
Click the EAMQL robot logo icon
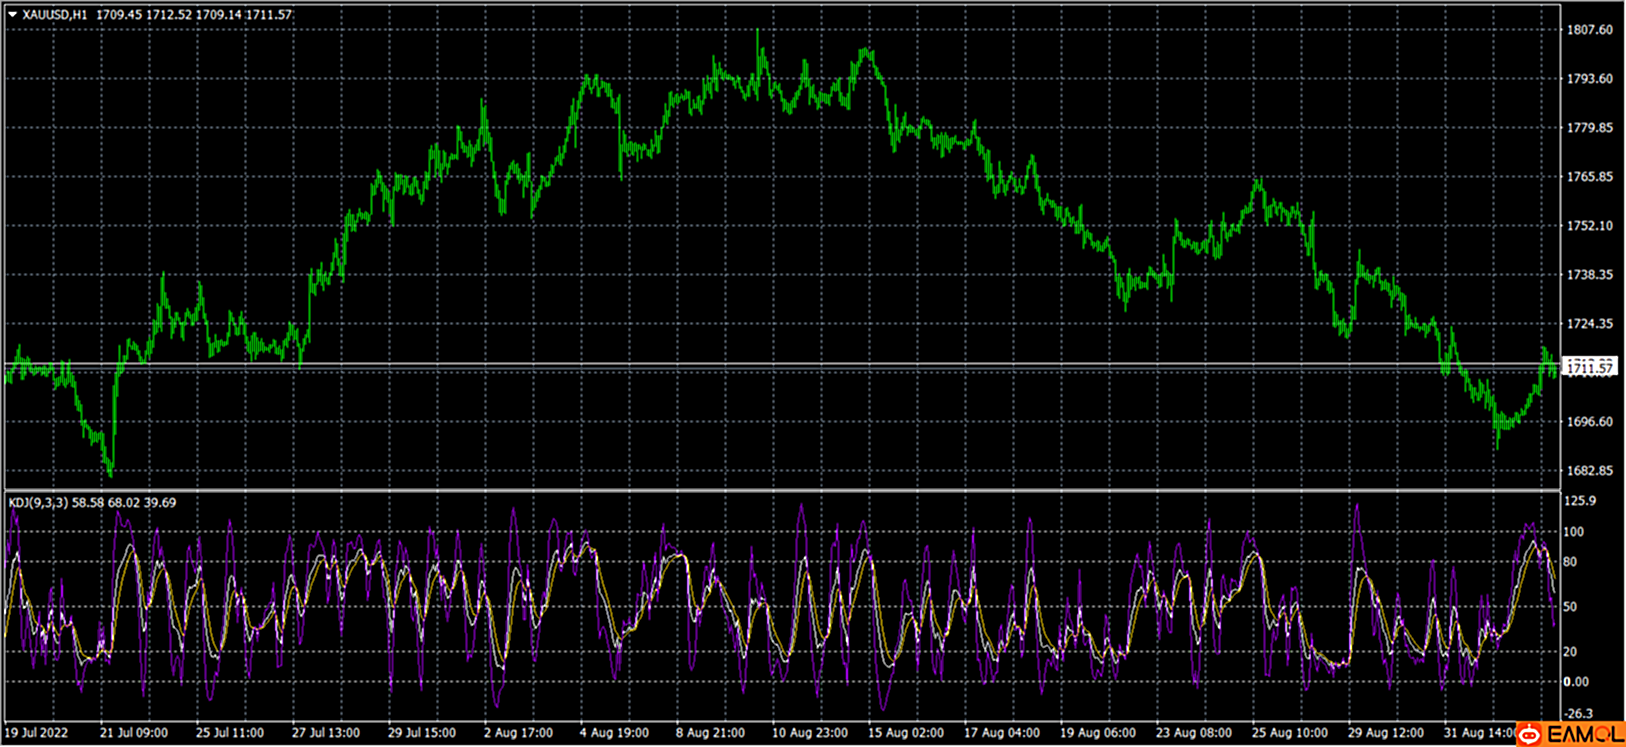(x=1529, y=735)
